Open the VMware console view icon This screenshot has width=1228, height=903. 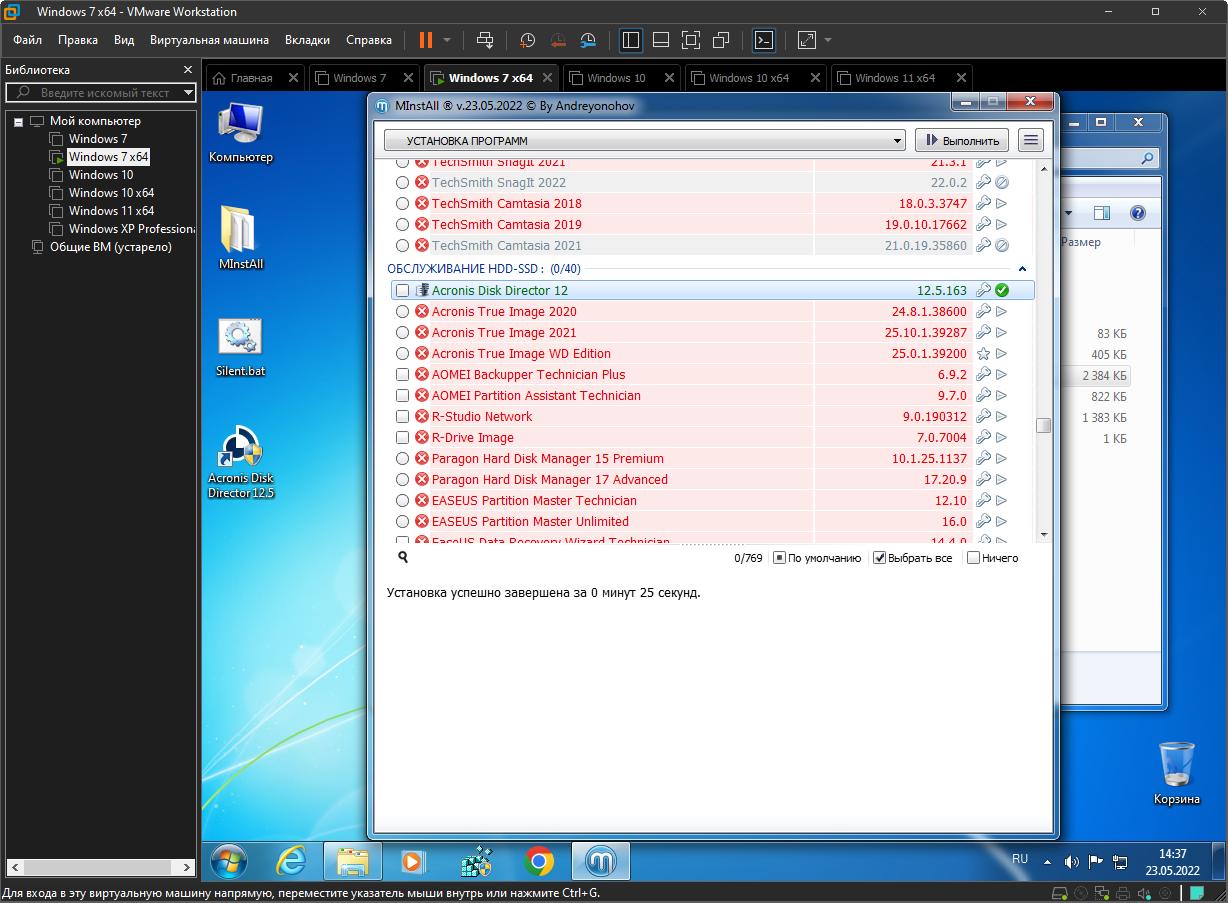pyautogui.click(x=763, y=40)
